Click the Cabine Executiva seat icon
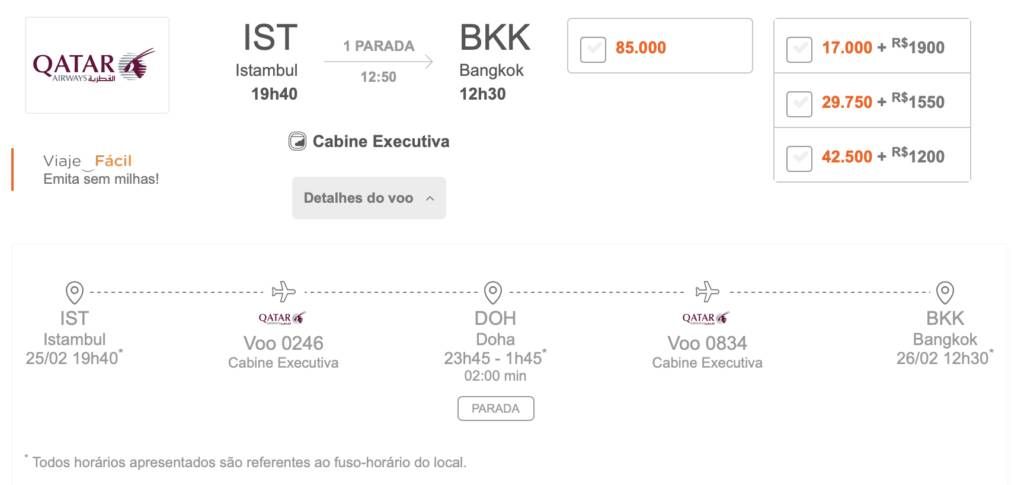 [298, 141]
